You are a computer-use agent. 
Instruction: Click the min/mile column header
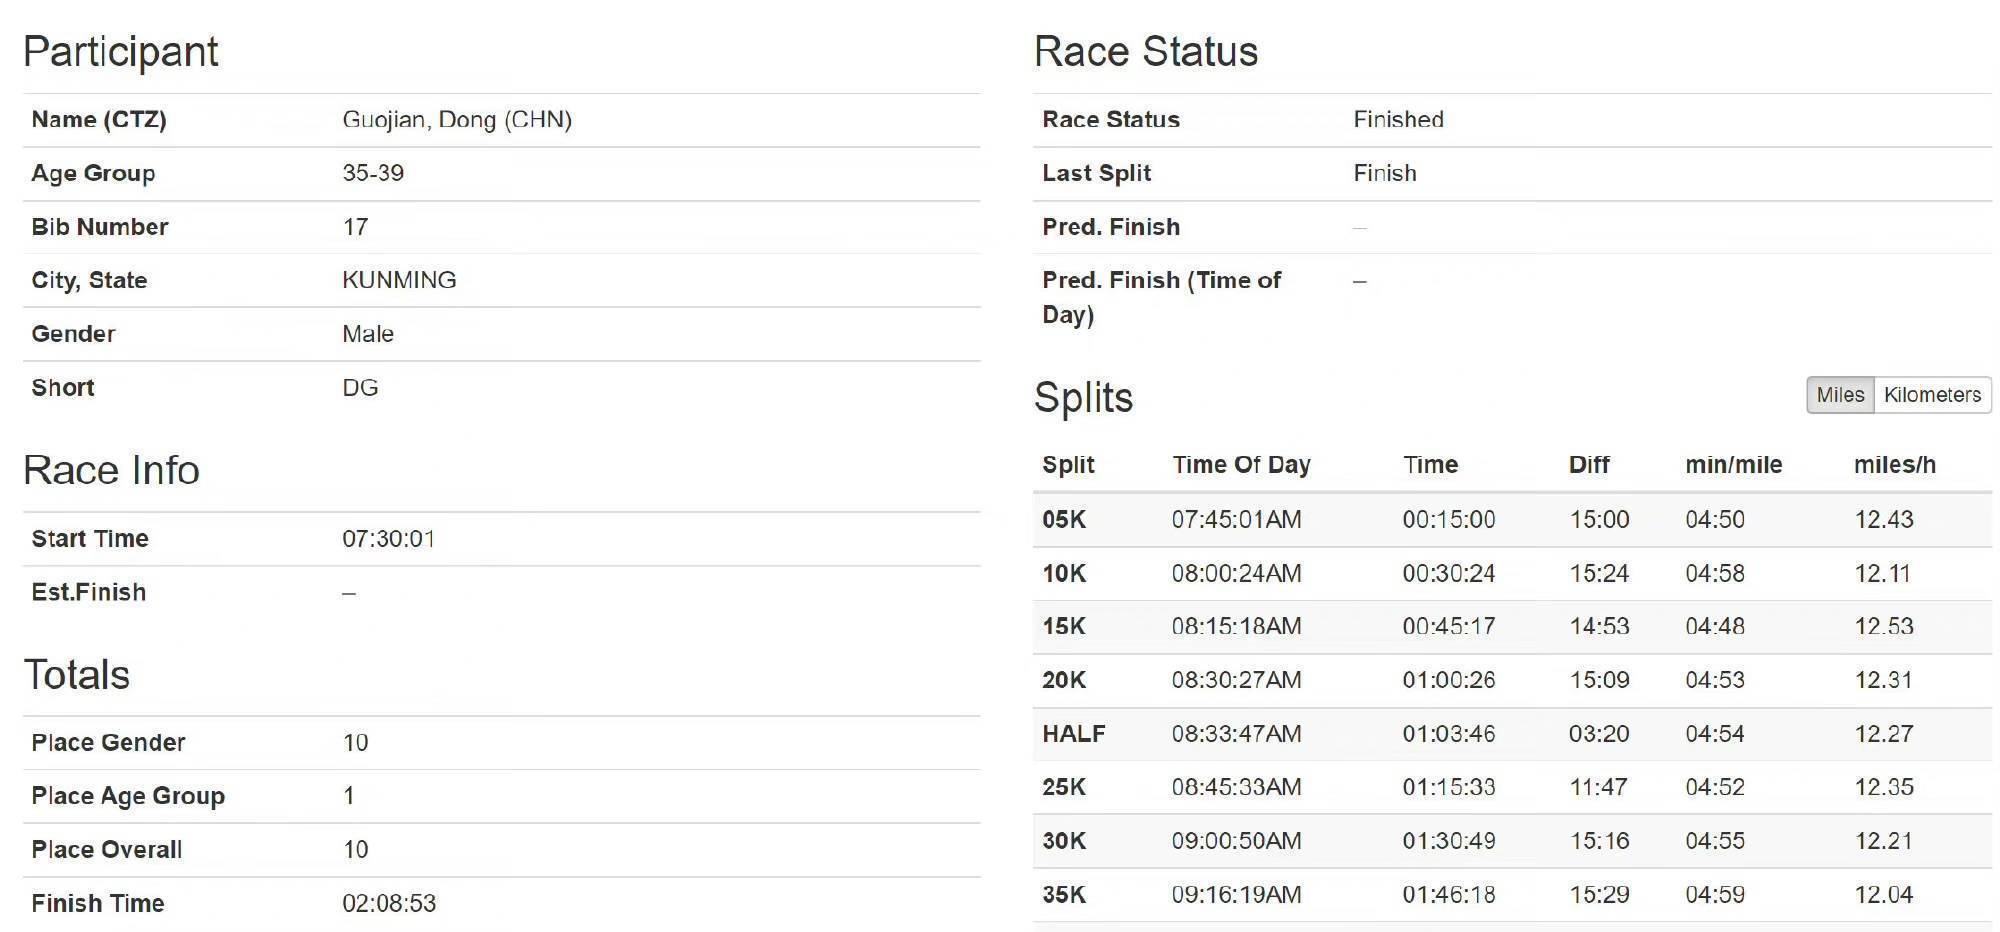coord(1732,465)
